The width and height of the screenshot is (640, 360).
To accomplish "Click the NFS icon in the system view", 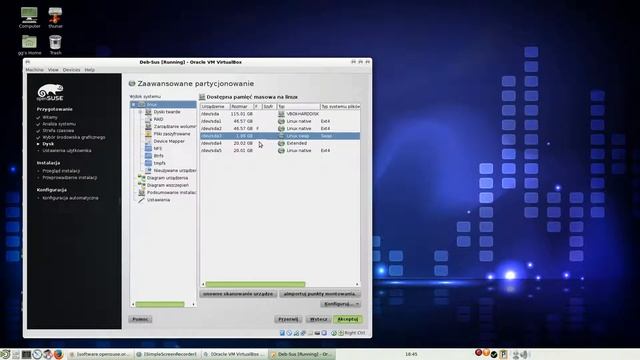I will [x=148, y=149].
